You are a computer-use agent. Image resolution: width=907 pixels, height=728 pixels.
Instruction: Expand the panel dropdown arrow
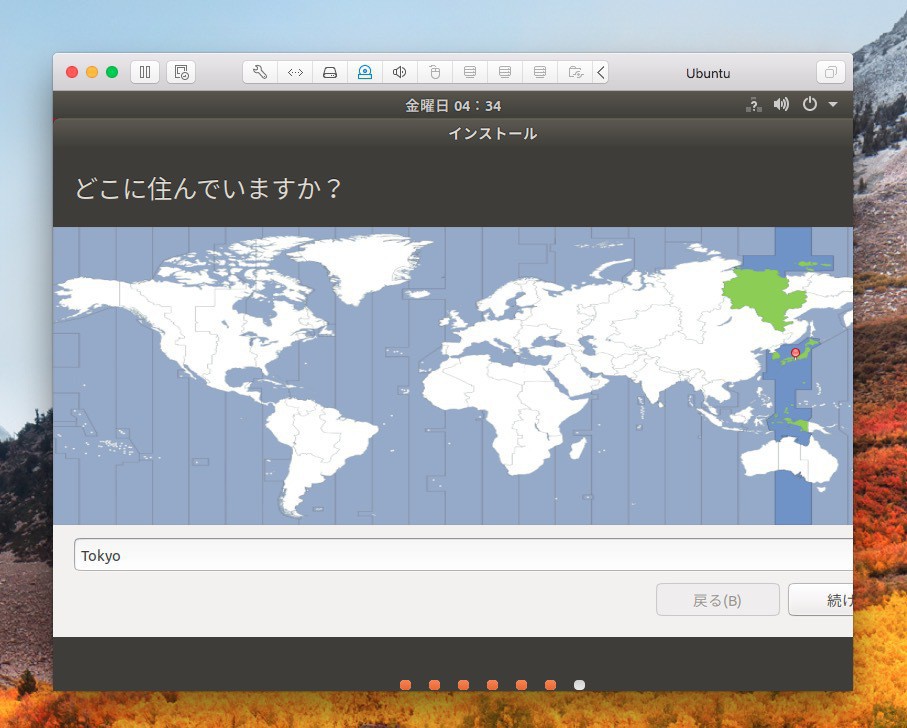coord(833,104)
